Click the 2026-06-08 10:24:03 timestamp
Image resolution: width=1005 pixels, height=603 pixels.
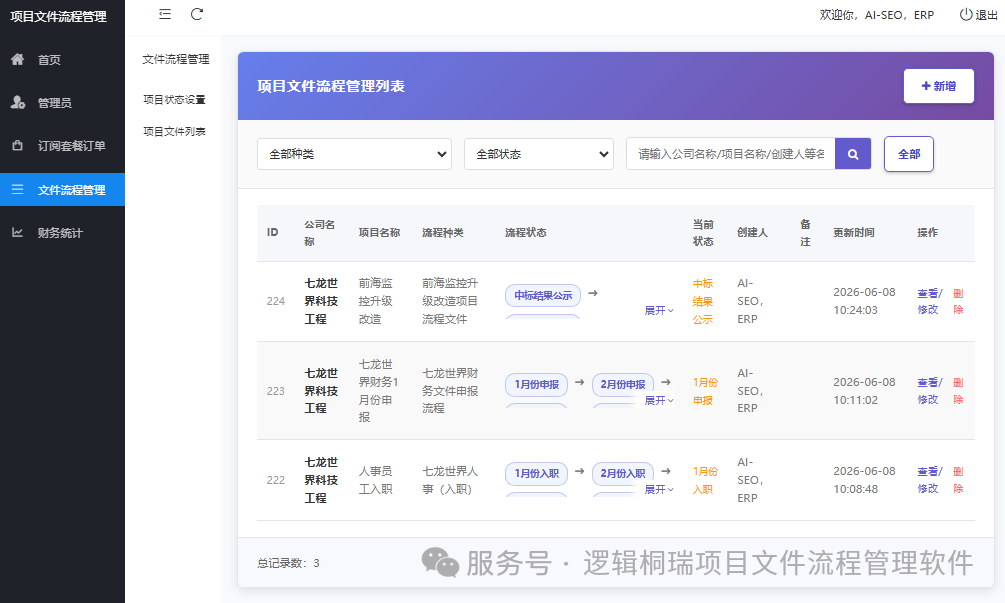[864, 301]
